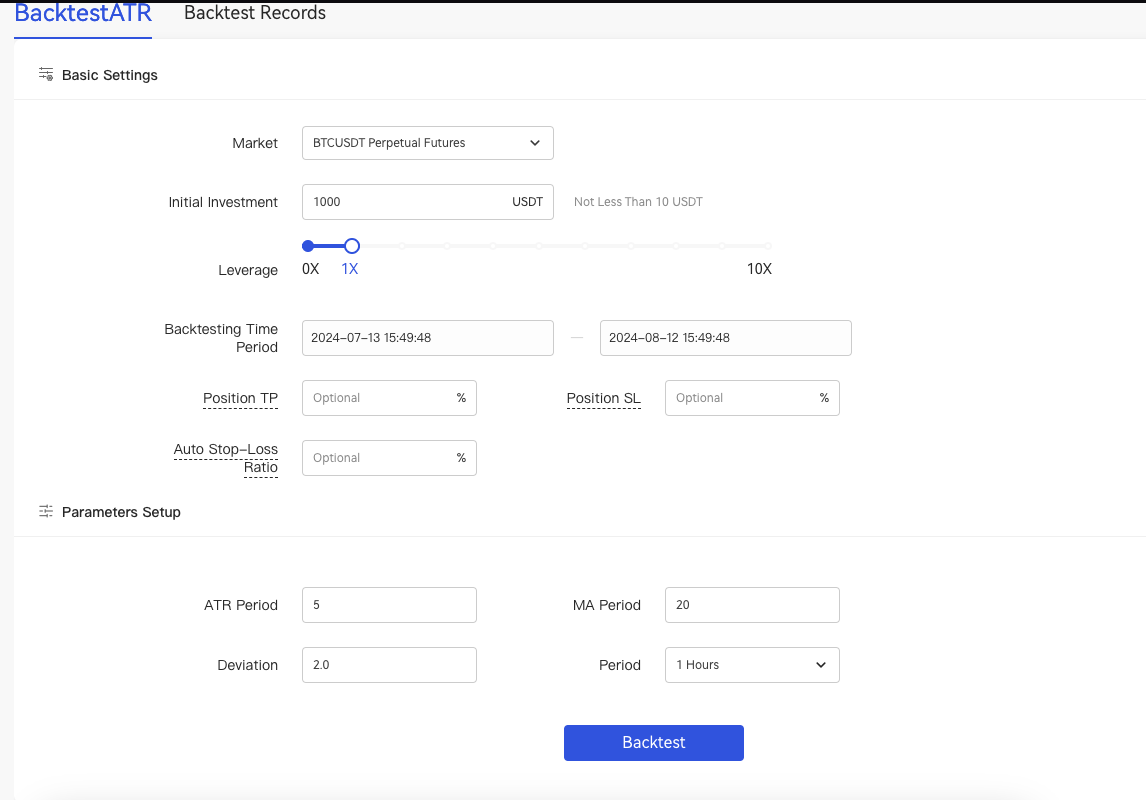Image resolution: width=1146 pixels, height=800 pixels.
Task: Click the Deviation input field
Action: coord(389,665)
